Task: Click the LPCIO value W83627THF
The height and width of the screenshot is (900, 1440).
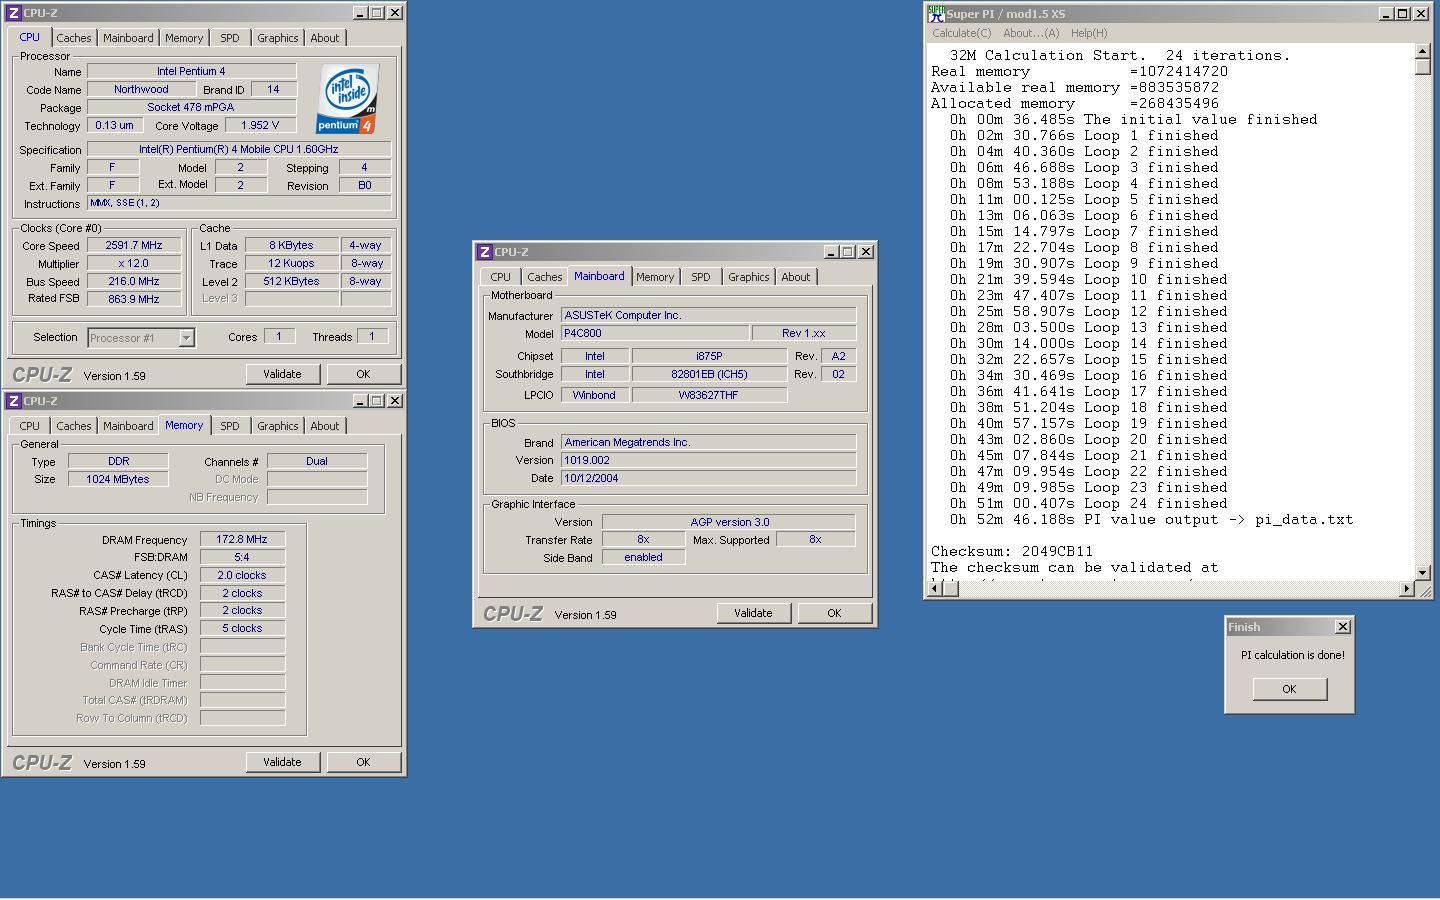Action: click(x=709, y=395)
